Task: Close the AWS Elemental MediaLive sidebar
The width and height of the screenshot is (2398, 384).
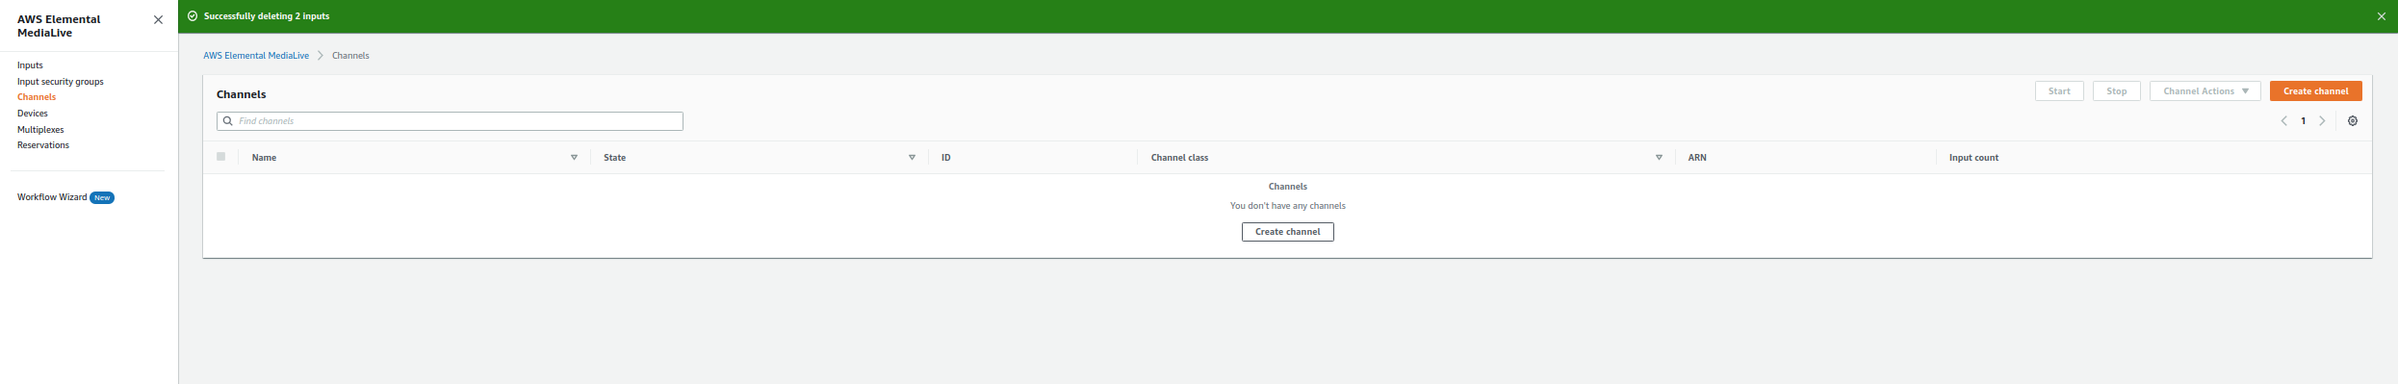Action: [x=158, y=20]
